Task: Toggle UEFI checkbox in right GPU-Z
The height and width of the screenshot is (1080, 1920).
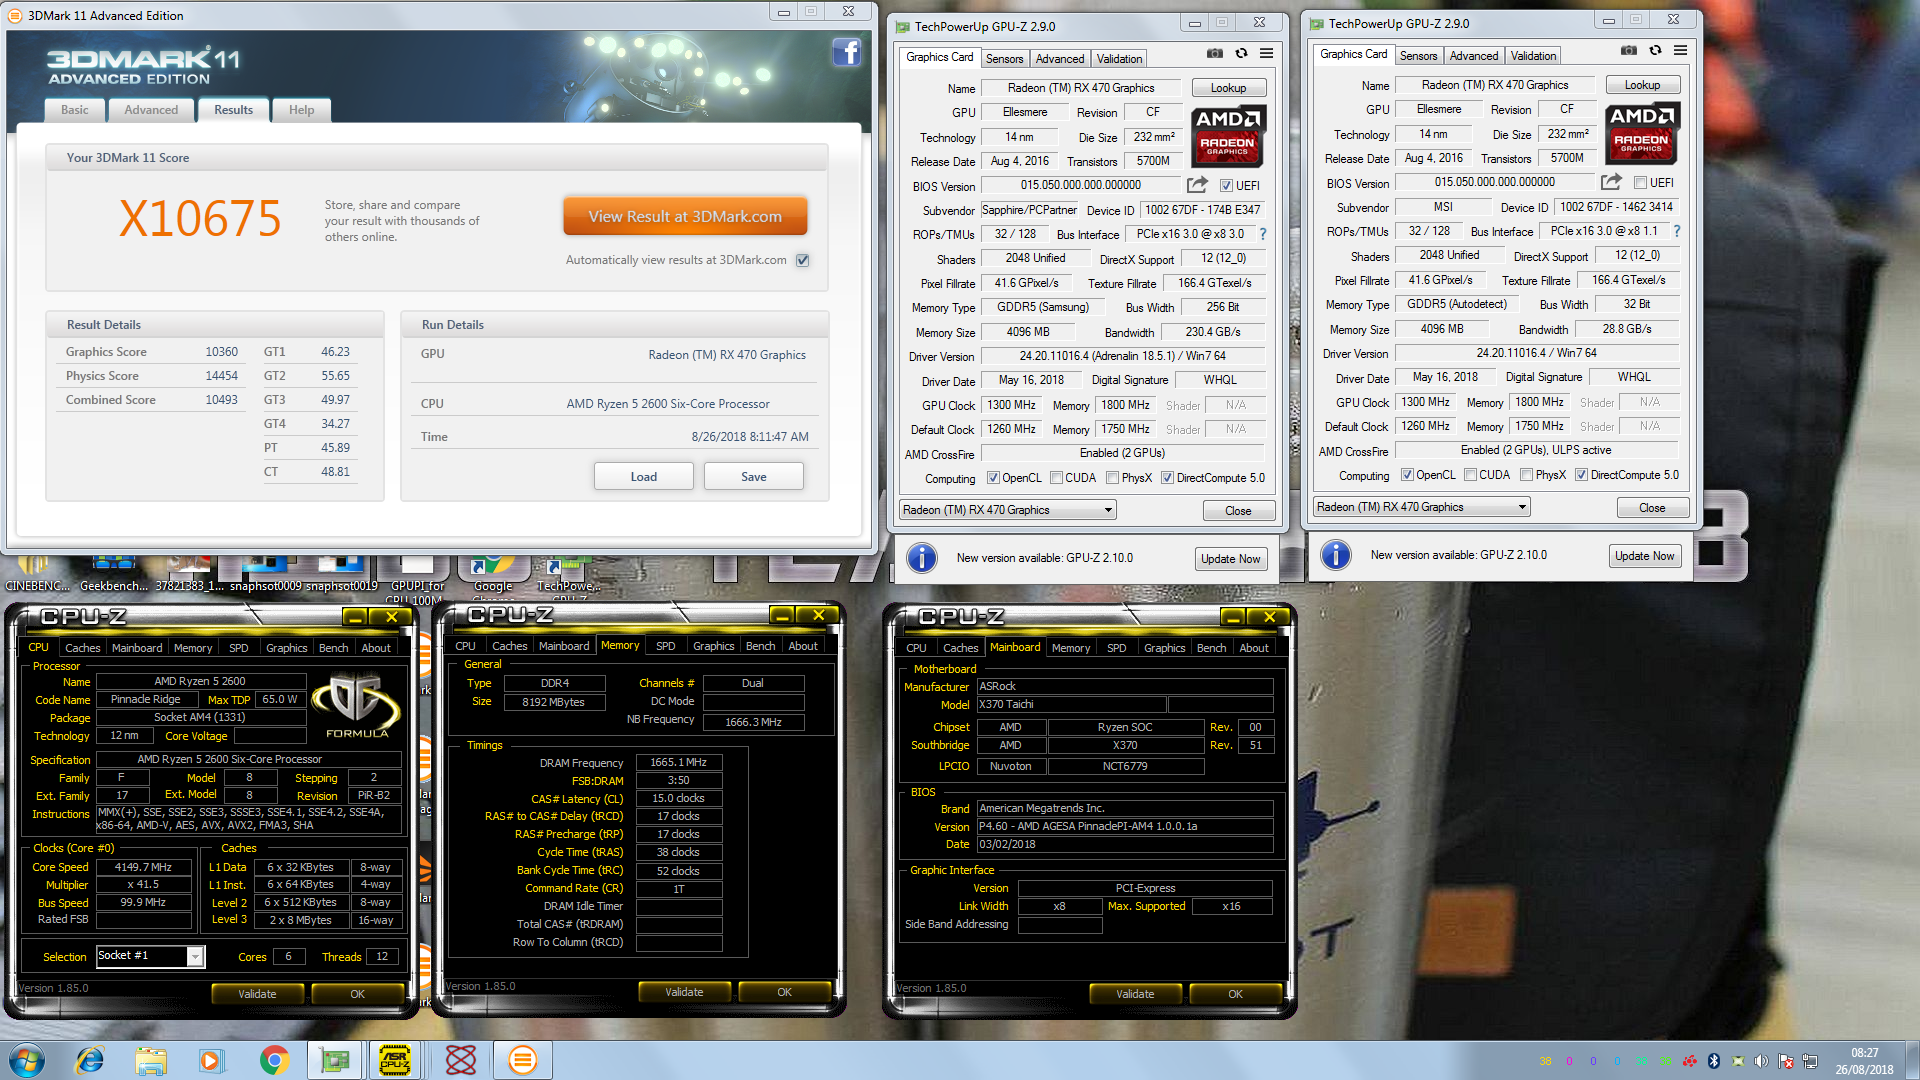Action: pyautogui.click(x=1640, y=183)
